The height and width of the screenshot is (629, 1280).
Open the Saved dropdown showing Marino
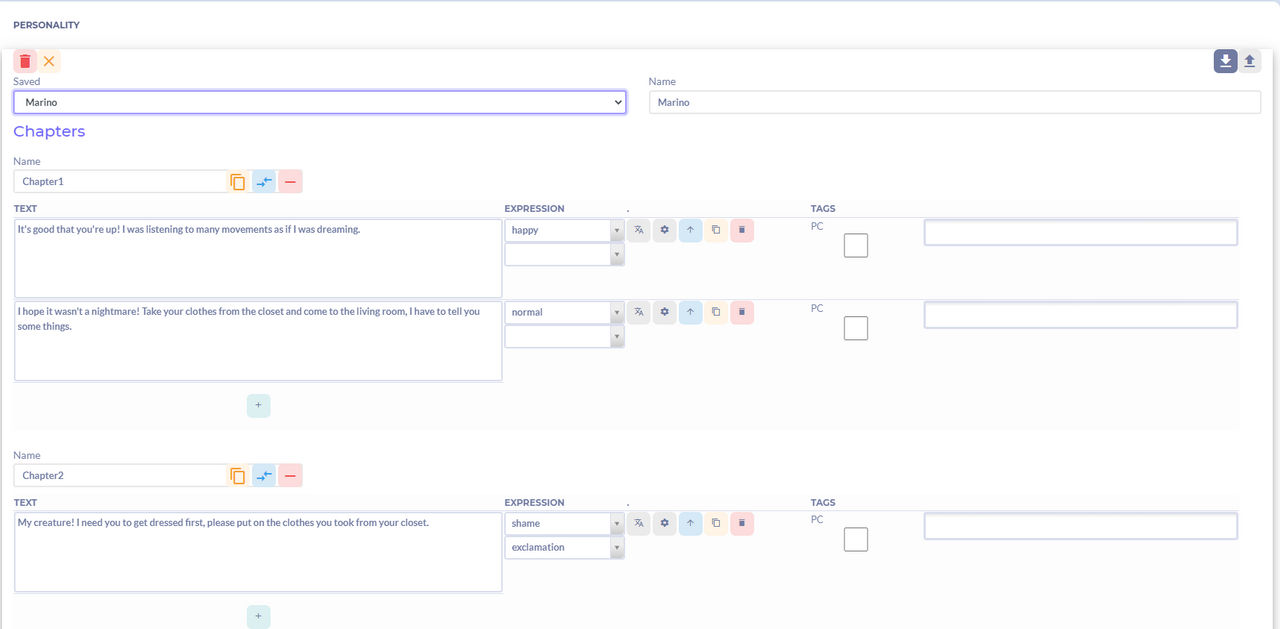[319, 102]
